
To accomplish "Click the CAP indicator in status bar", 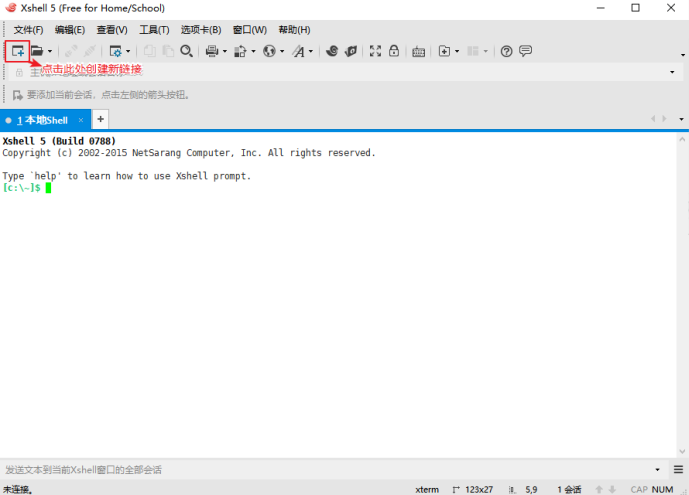I will tap(639, 489).
